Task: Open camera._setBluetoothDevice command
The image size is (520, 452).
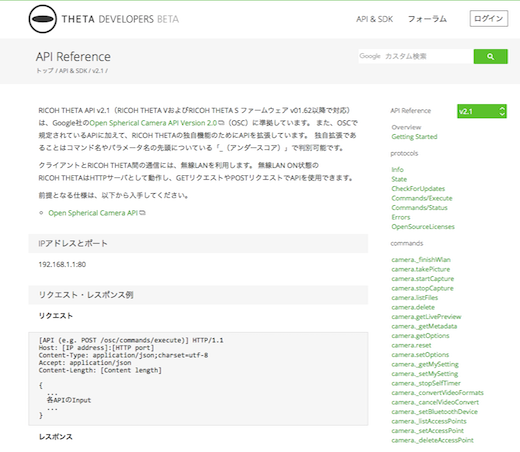Action: coord(434,412)
